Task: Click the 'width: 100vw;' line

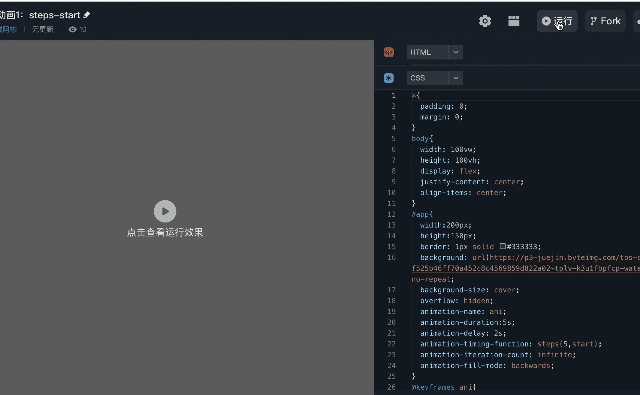Action: (448, 149)
